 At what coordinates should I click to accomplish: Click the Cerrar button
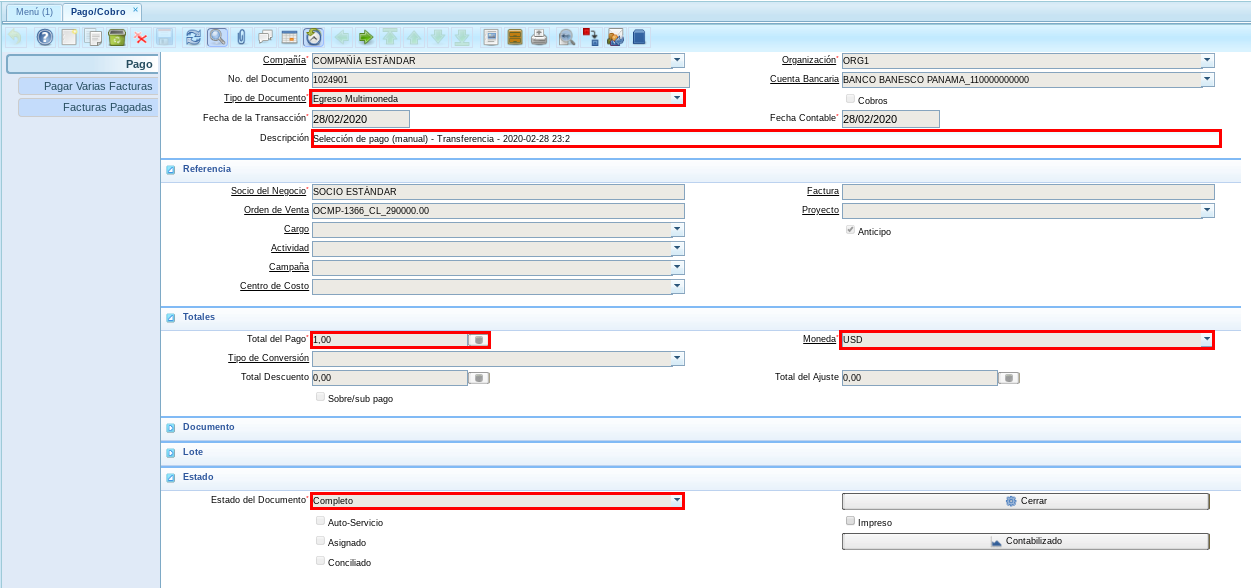click(1026, 501)
